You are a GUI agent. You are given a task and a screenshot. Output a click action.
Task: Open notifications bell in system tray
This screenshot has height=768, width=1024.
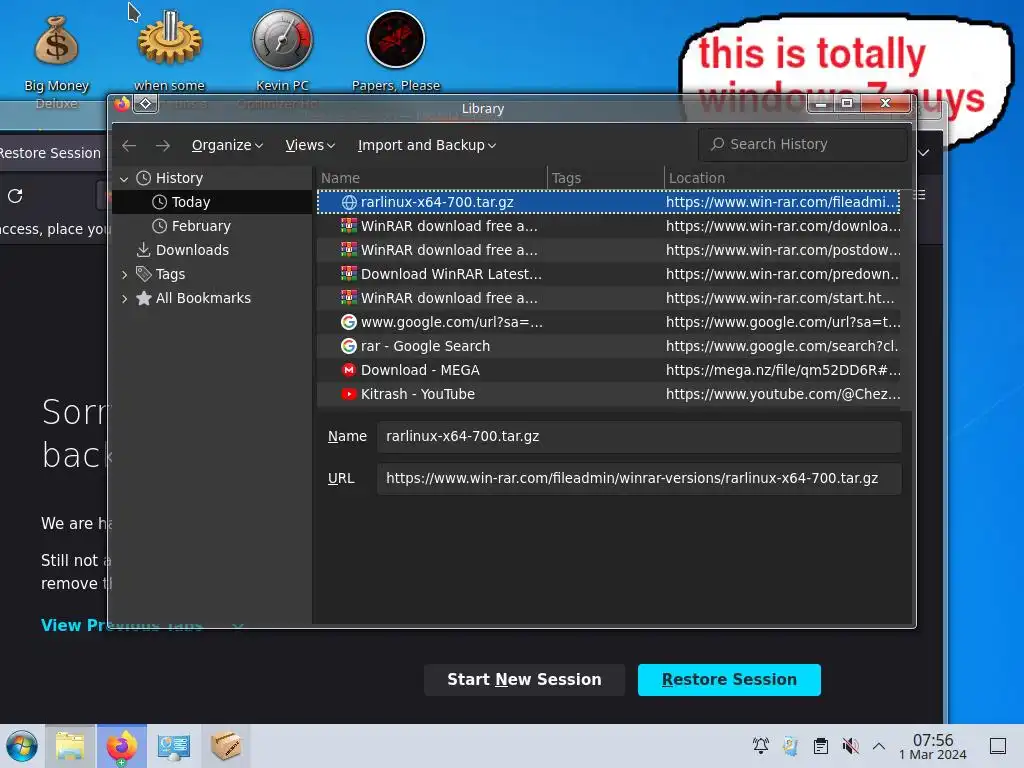(760, 746)
